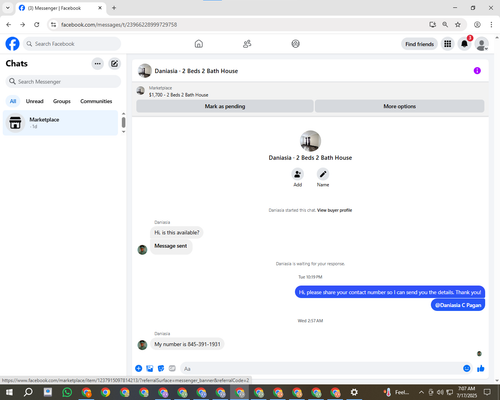Viewport: 500px width, 400px height.
Task: Choose a GIF icon in composer
Action: point(172,368)
